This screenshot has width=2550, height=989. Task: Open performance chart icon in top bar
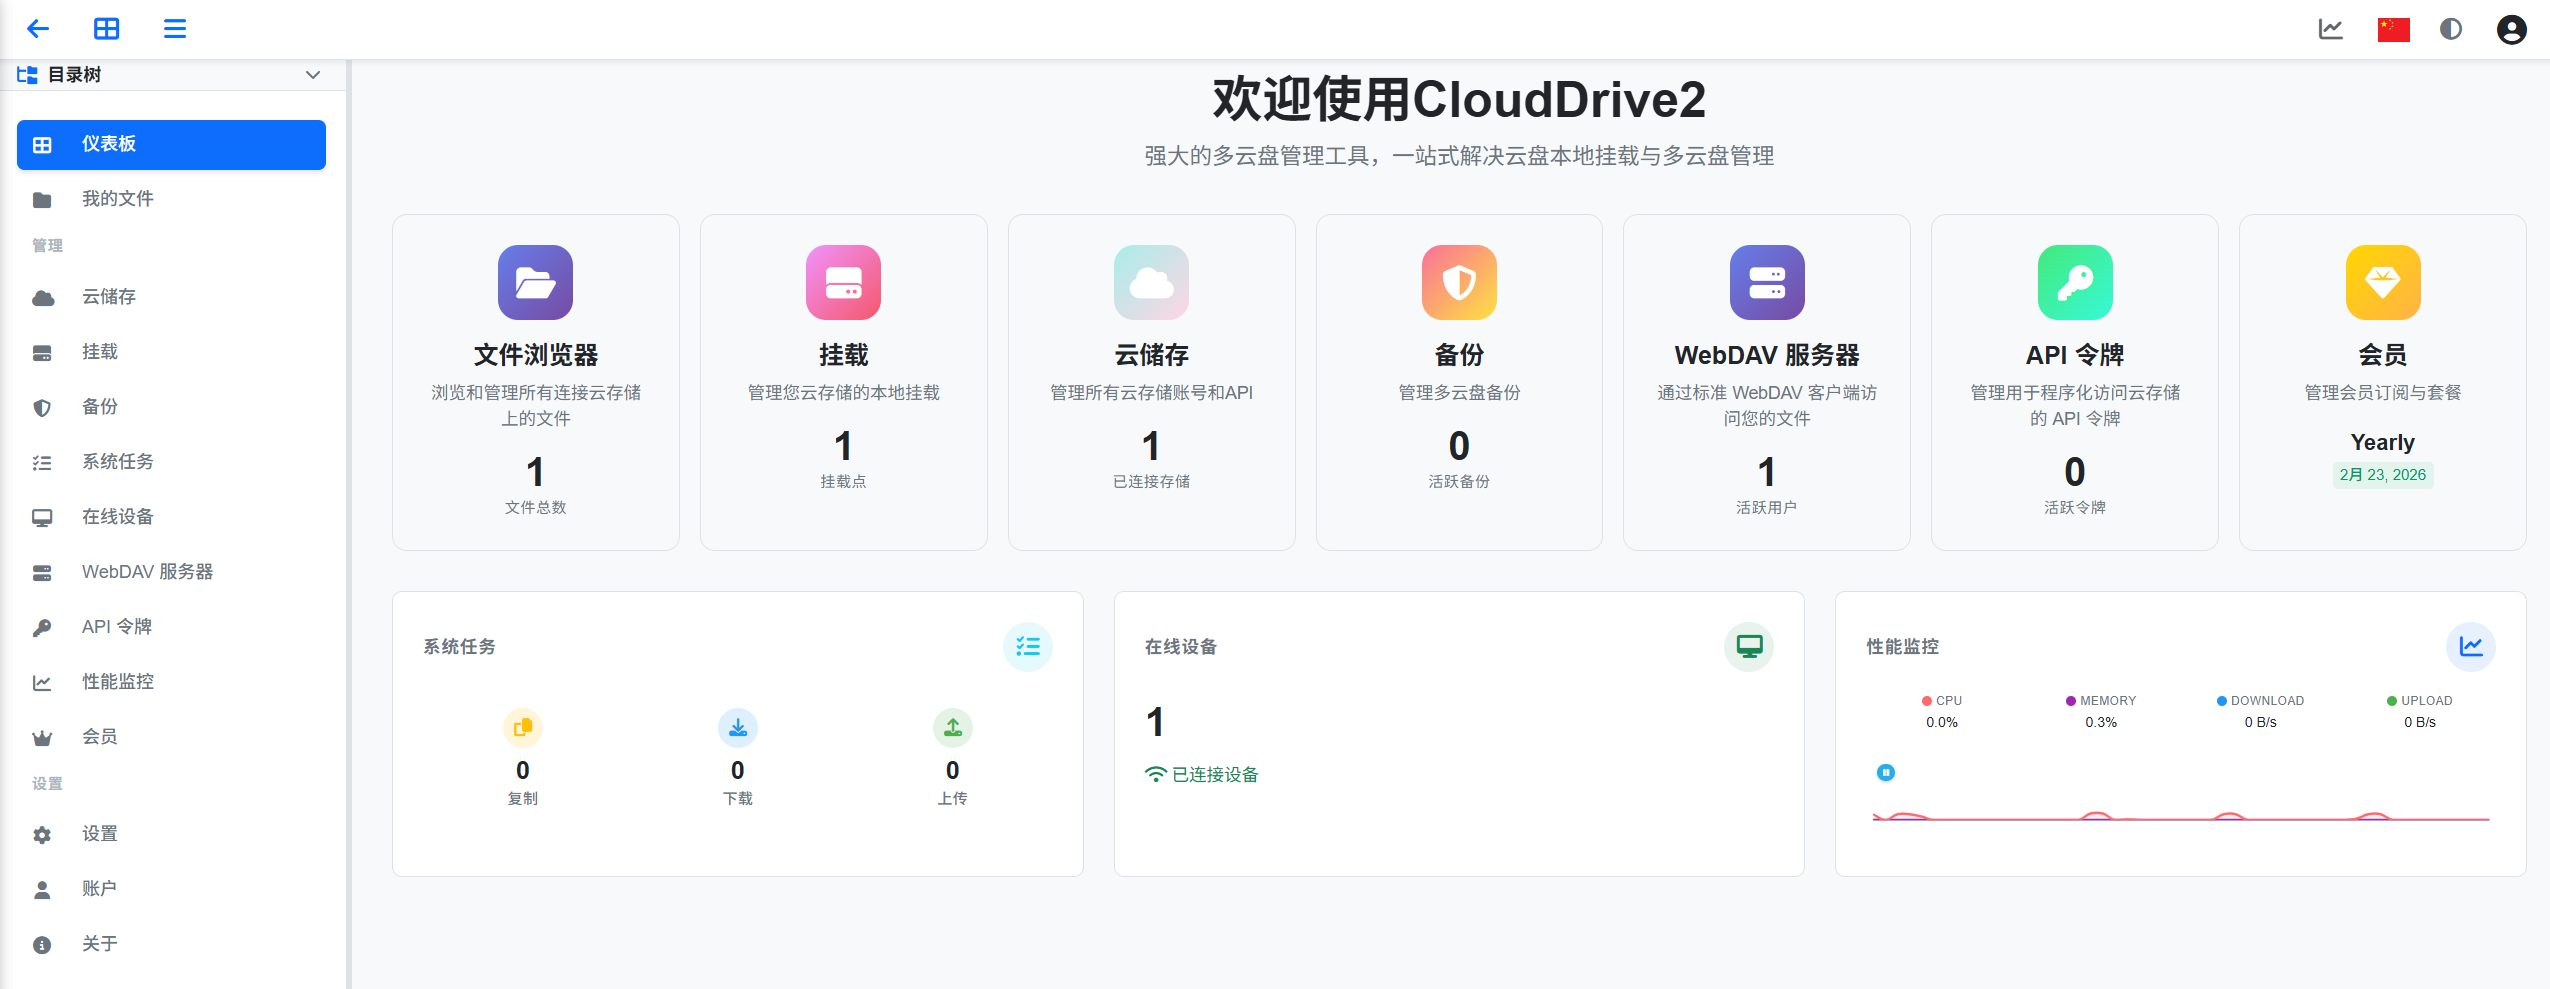(x=2330, y=29)
